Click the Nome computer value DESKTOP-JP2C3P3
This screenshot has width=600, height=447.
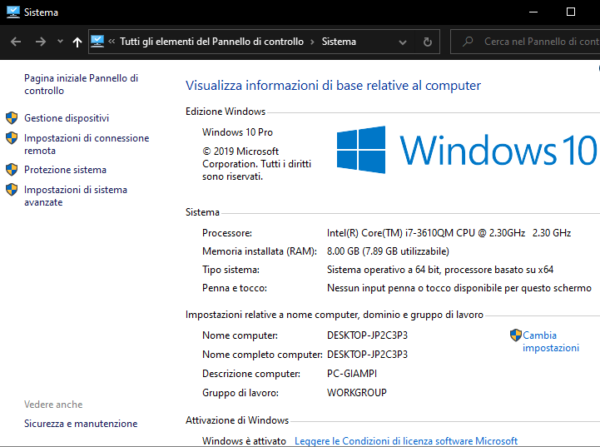pyautogui.click(x=367, y=335)
